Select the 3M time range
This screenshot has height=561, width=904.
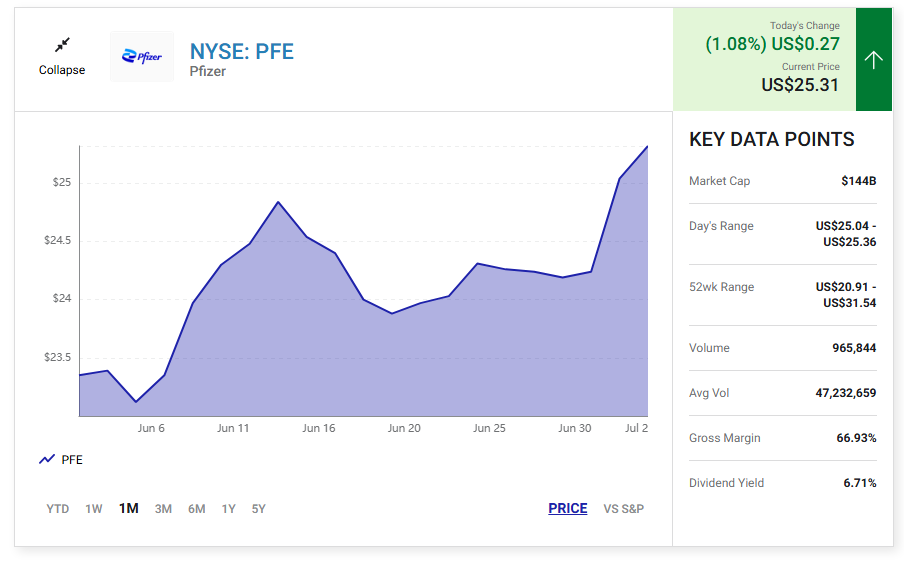pos(163,509)
